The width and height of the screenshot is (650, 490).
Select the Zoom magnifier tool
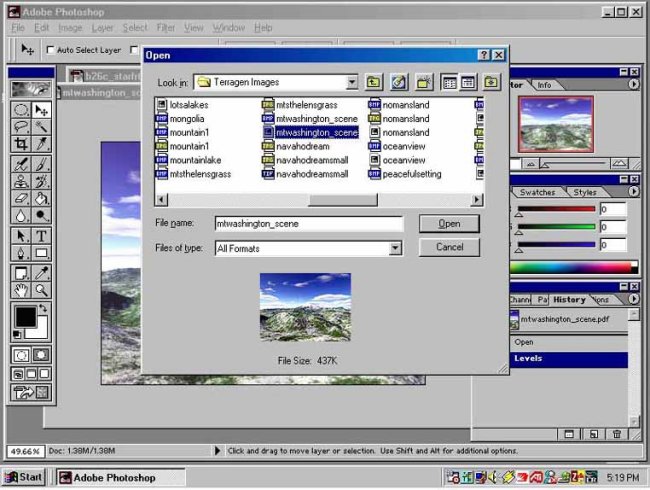[x=41, y=290]
